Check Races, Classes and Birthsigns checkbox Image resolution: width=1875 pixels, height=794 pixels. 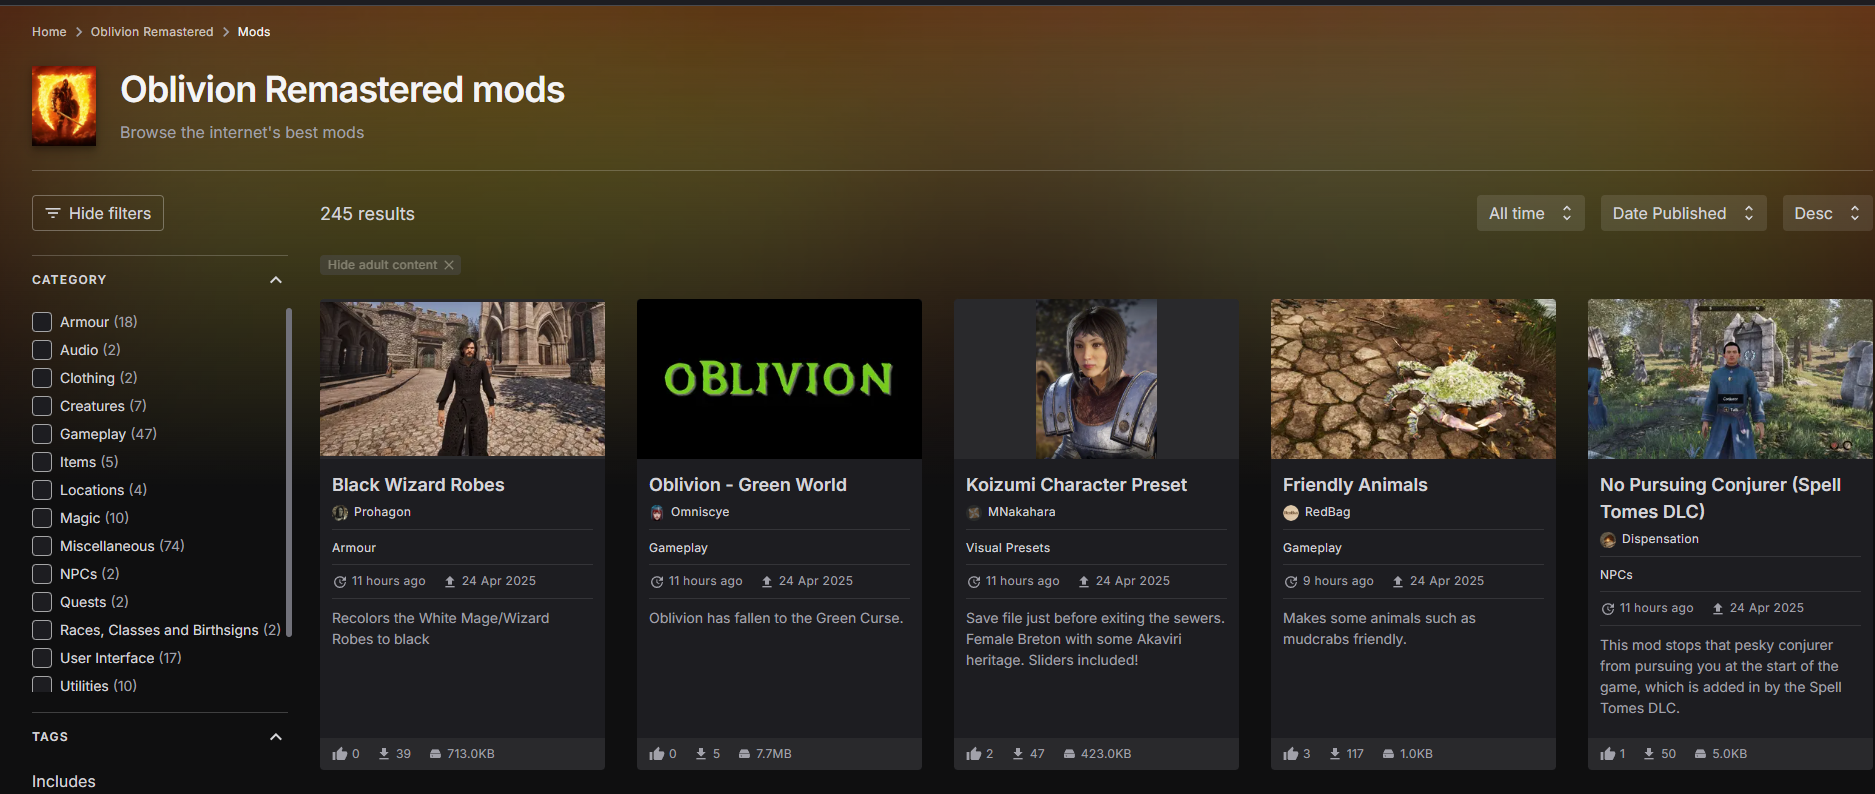tap(42, 630)
